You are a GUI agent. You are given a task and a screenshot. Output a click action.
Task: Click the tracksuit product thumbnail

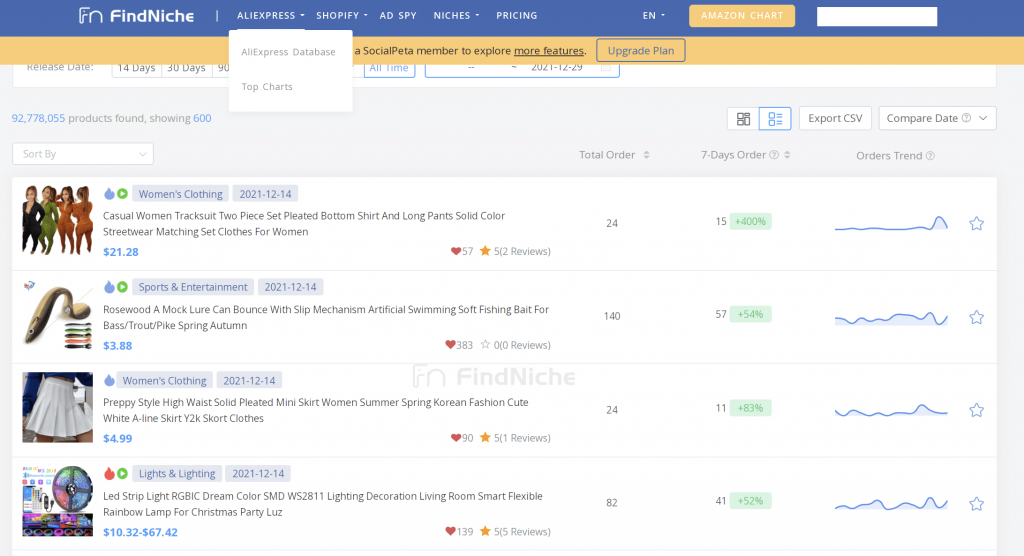coord(57,220)
